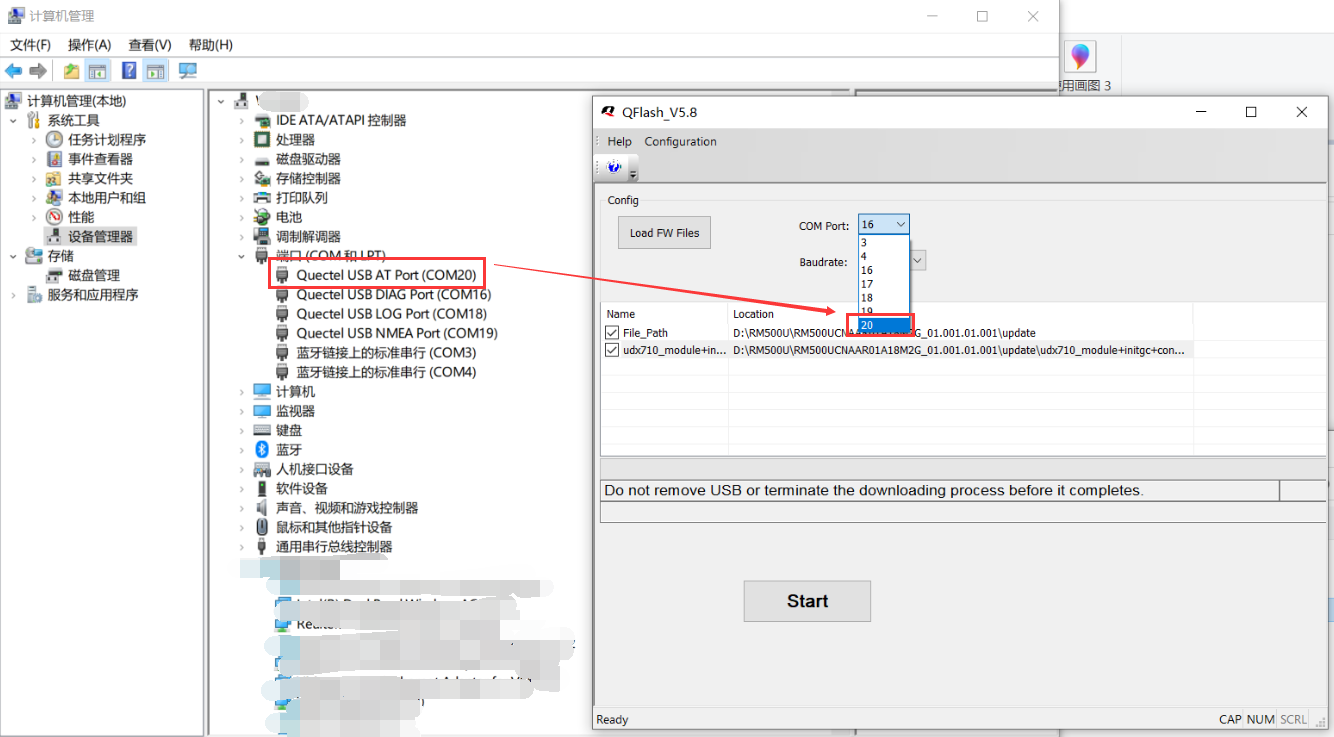The image size is (1334, 737).
Task: Toggle the show/hide console tree icon
Action: click(97, 71)
